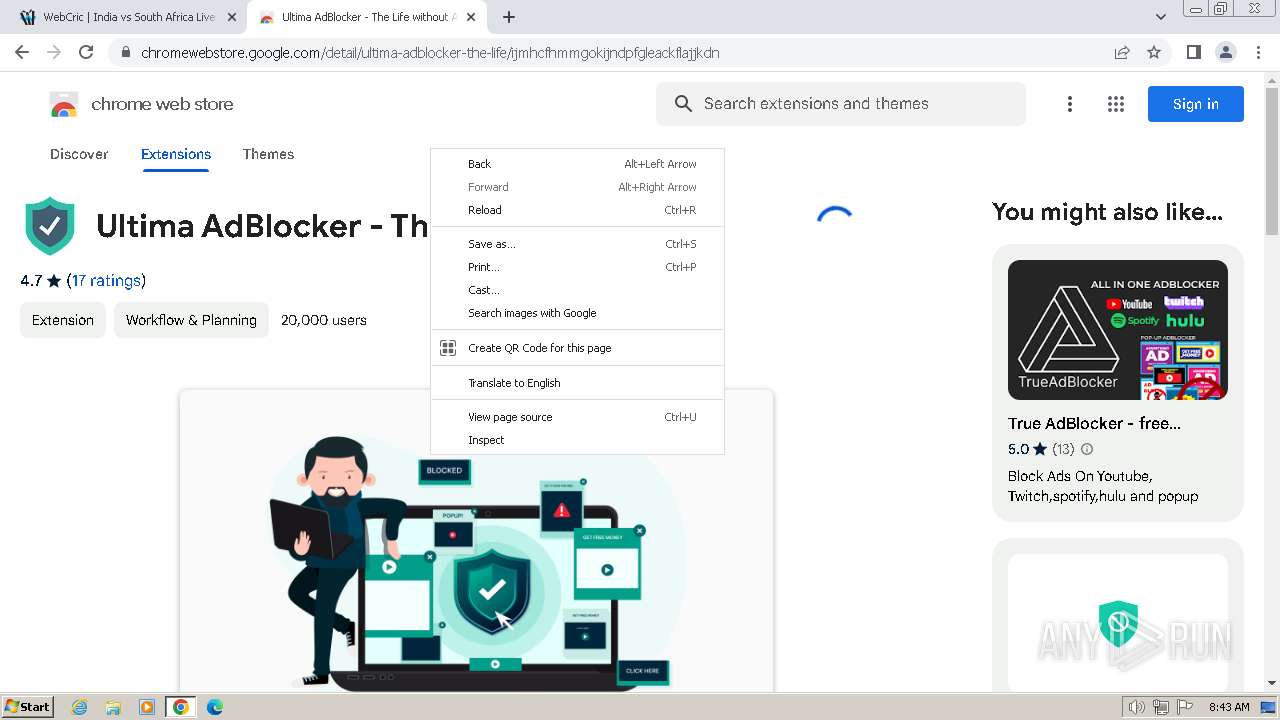Open the Google apps grid icon
This screenshot has height=720, width=1280.
(x=1116, y=104)
